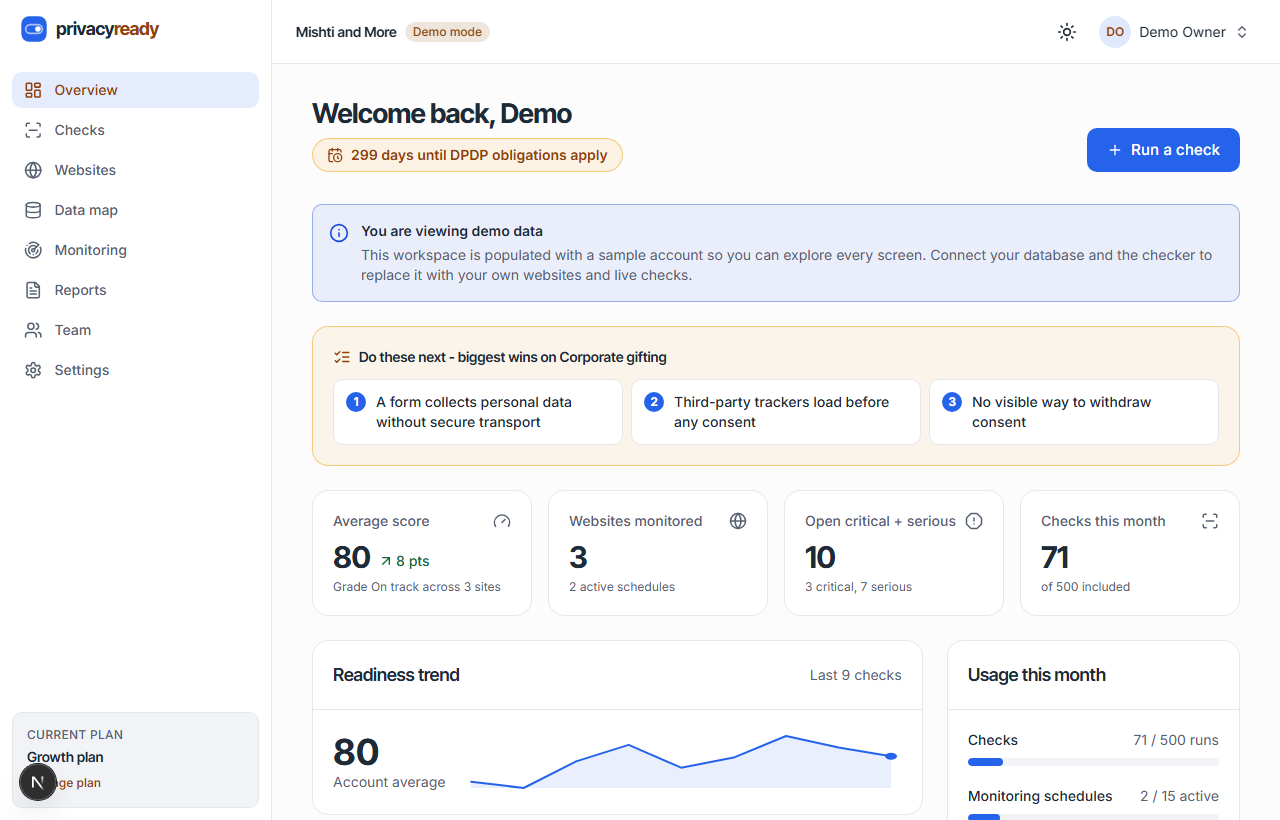This screenshot has width=1280, height=820.
Task: Click the Data map database icon
Action: pos(33,210)
